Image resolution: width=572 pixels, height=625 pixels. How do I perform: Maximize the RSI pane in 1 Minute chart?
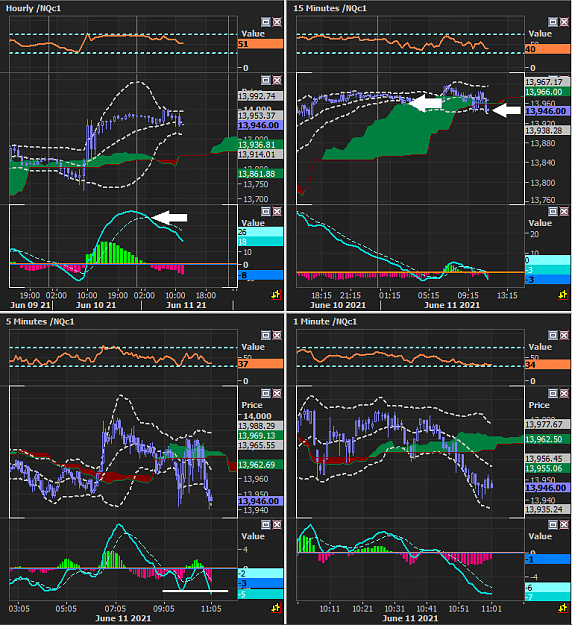(x=553, y=335)
